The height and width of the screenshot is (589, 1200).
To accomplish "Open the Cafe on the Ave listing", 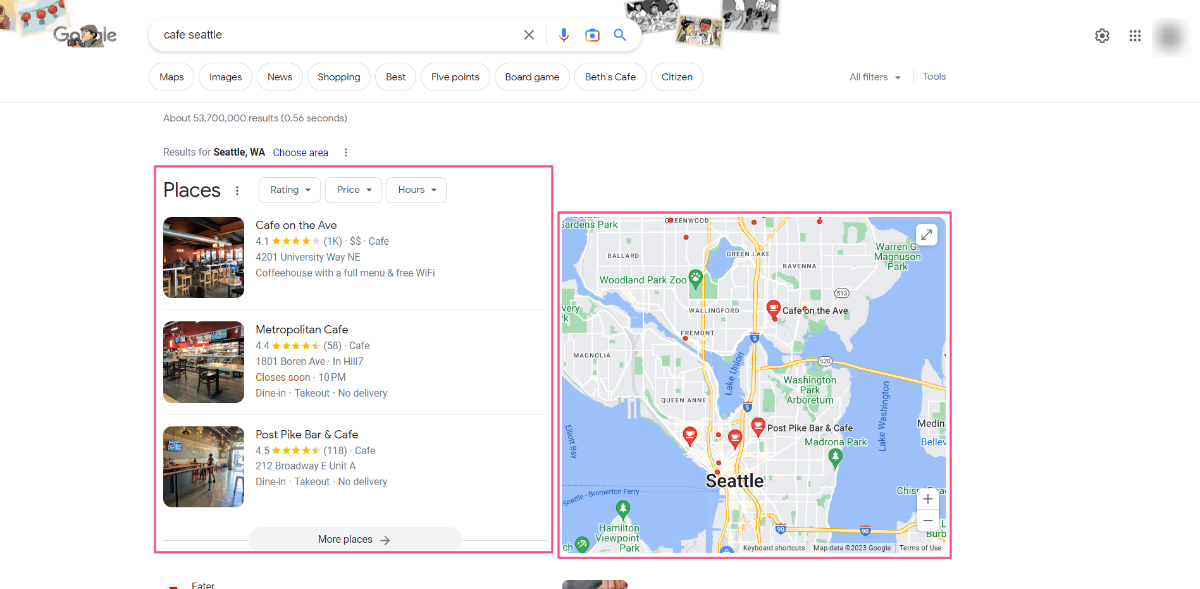I will pyautogui.click(x=296, y=226).
